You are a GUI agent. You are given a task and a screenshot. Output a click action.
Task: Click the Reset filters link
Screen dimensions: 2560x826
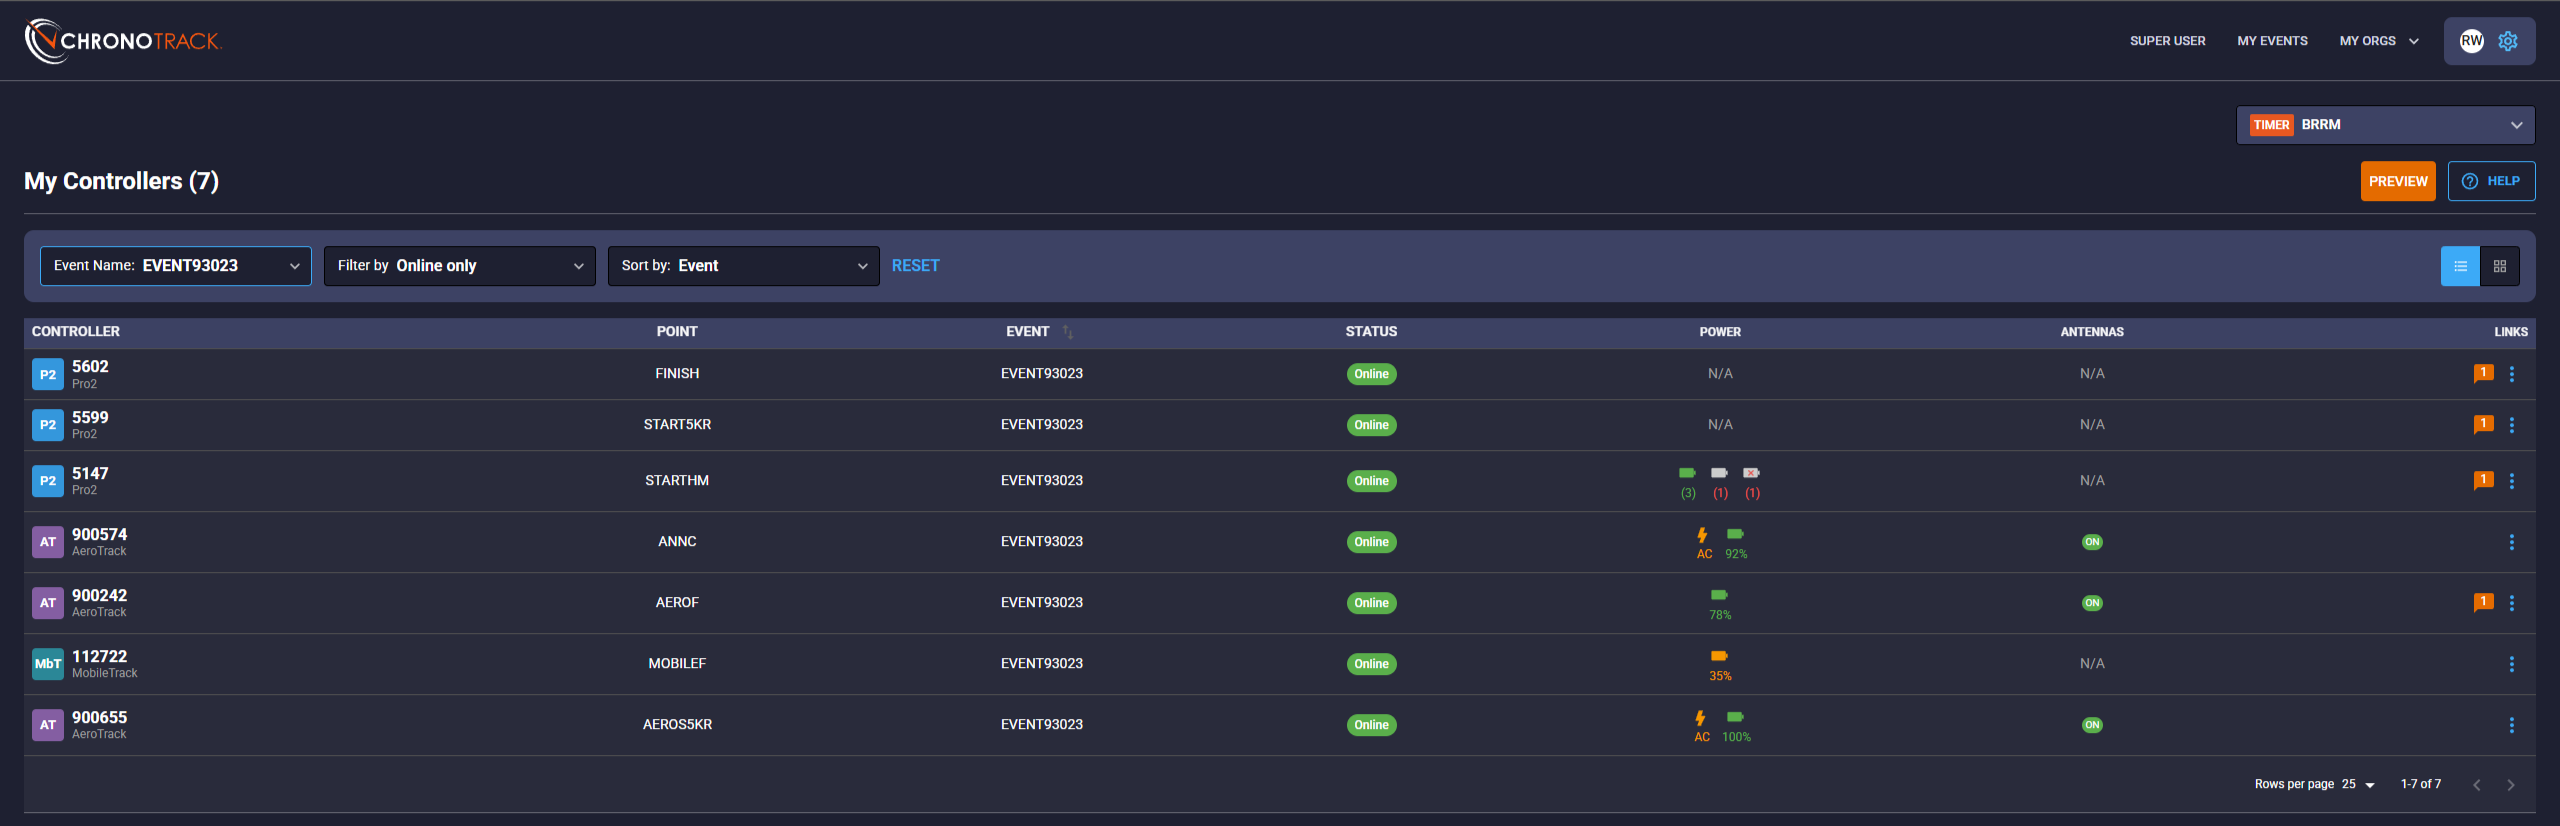tap(915, 266)
